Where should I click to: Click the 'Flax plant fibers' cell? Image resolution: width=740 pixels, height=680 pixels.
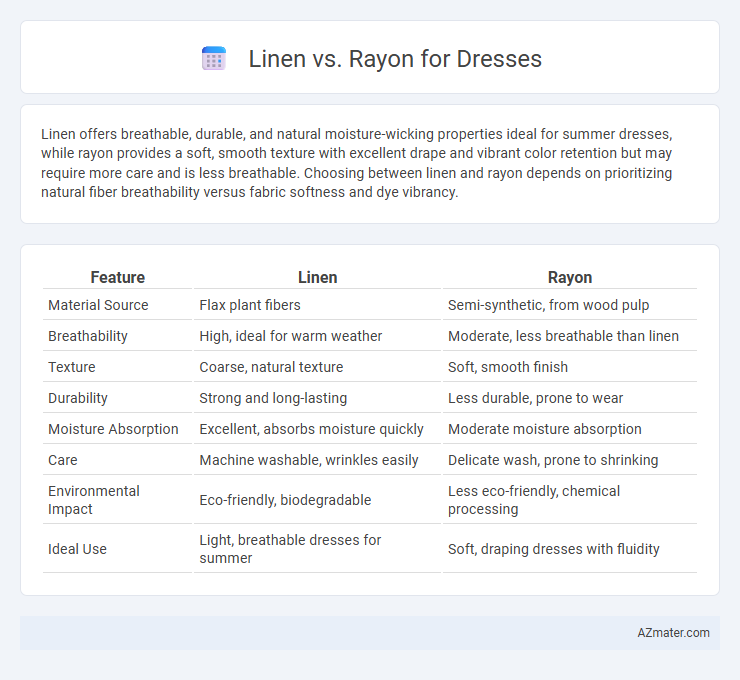250,305
